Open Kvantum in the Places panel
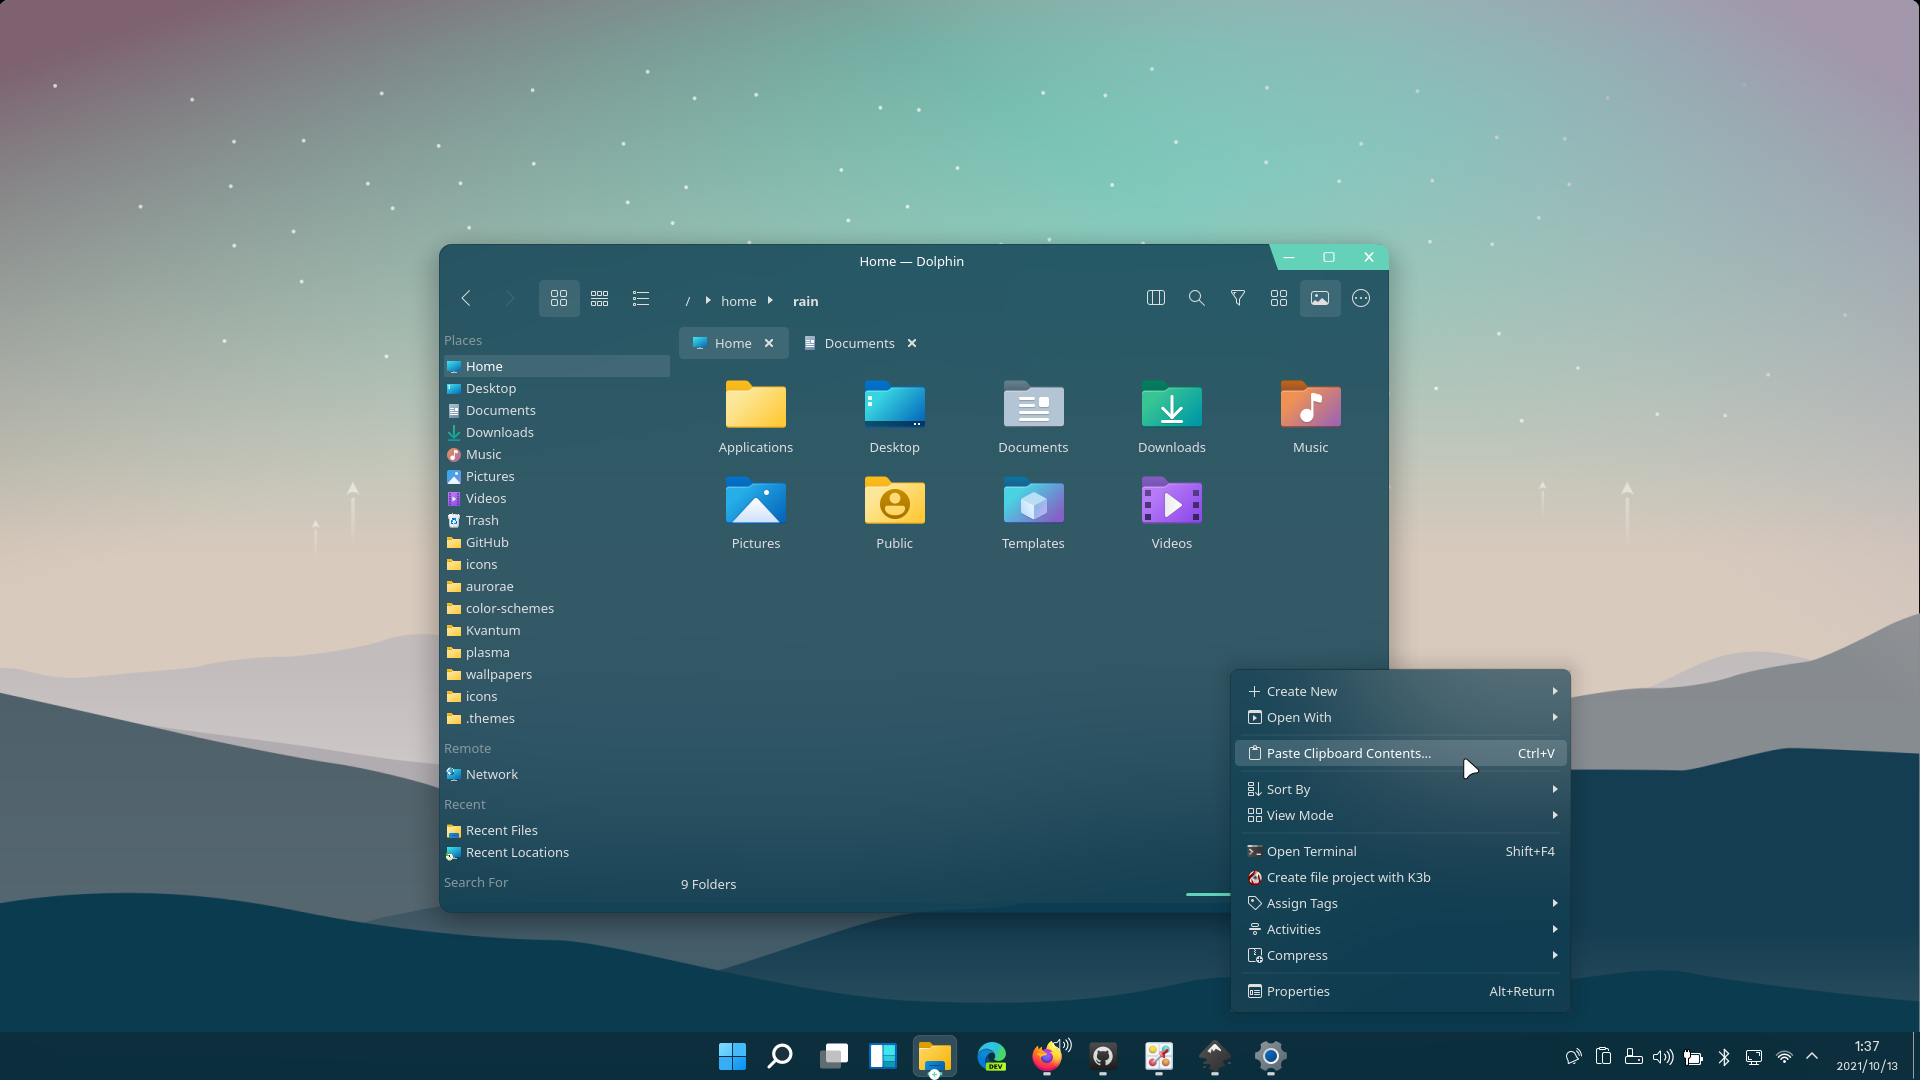Viewport: 1920px width, 1080px height. click(x=557, y=631)
